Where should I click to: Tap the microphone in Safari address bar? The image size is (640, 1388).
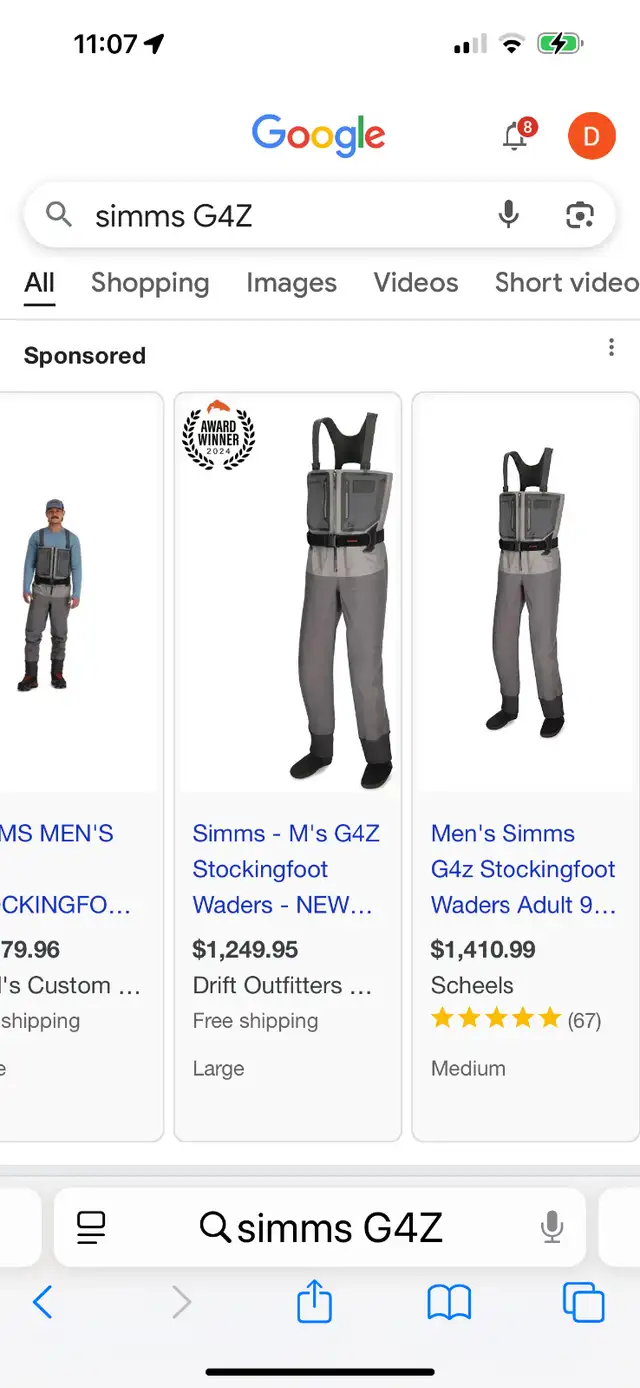click(x=552, y=1227)
